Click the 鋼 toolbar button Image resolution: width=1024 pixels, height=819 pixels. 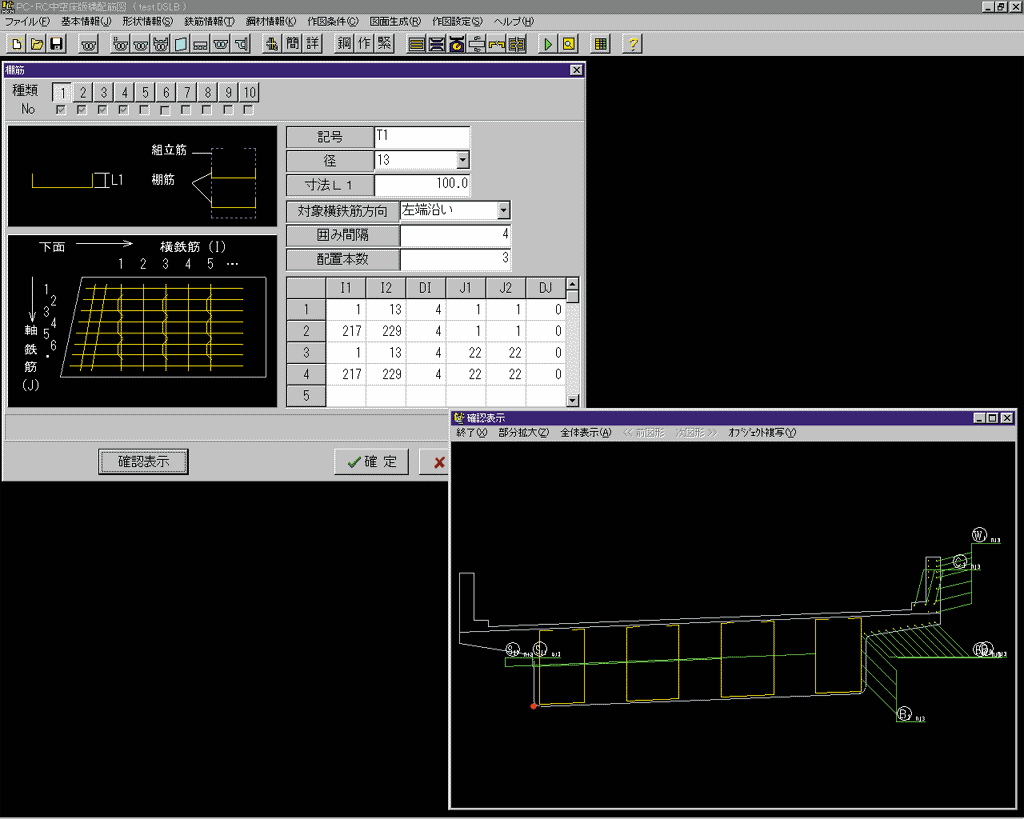[345, 44]
